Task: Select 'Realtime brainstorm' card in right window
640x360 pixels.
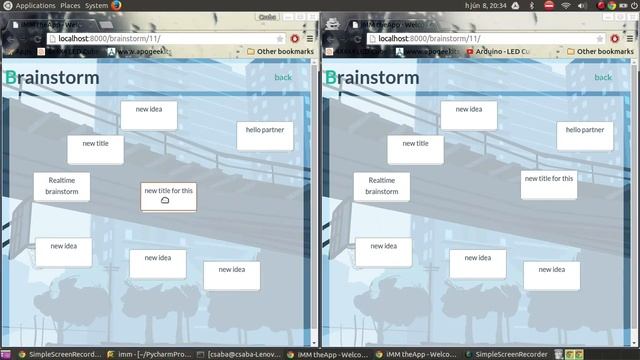Action: pyautogui.click(x=382, y=187)
